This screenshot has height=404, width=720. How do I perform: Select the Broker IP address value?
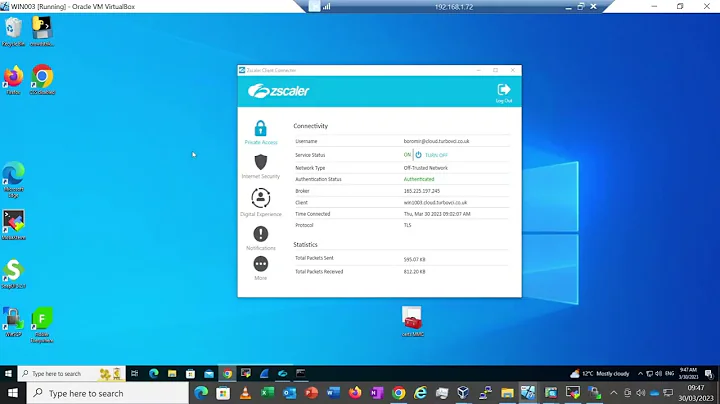point(422,191)
